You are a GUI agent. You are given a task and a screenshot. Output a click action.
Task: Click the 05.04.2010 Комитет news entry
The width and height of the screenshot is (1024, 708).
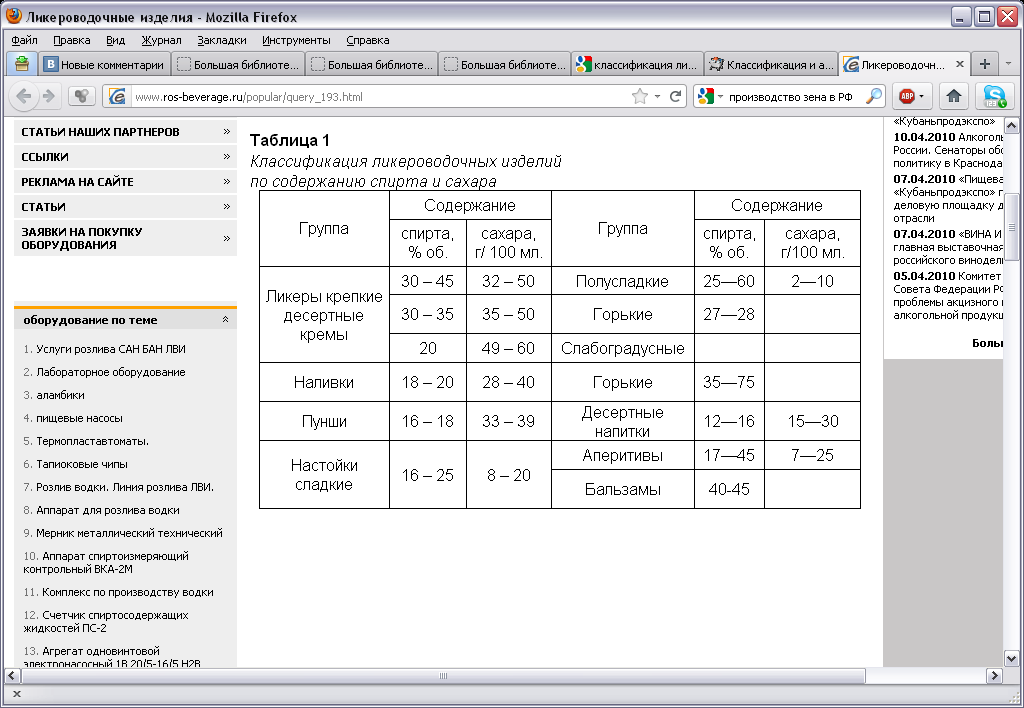948,296
